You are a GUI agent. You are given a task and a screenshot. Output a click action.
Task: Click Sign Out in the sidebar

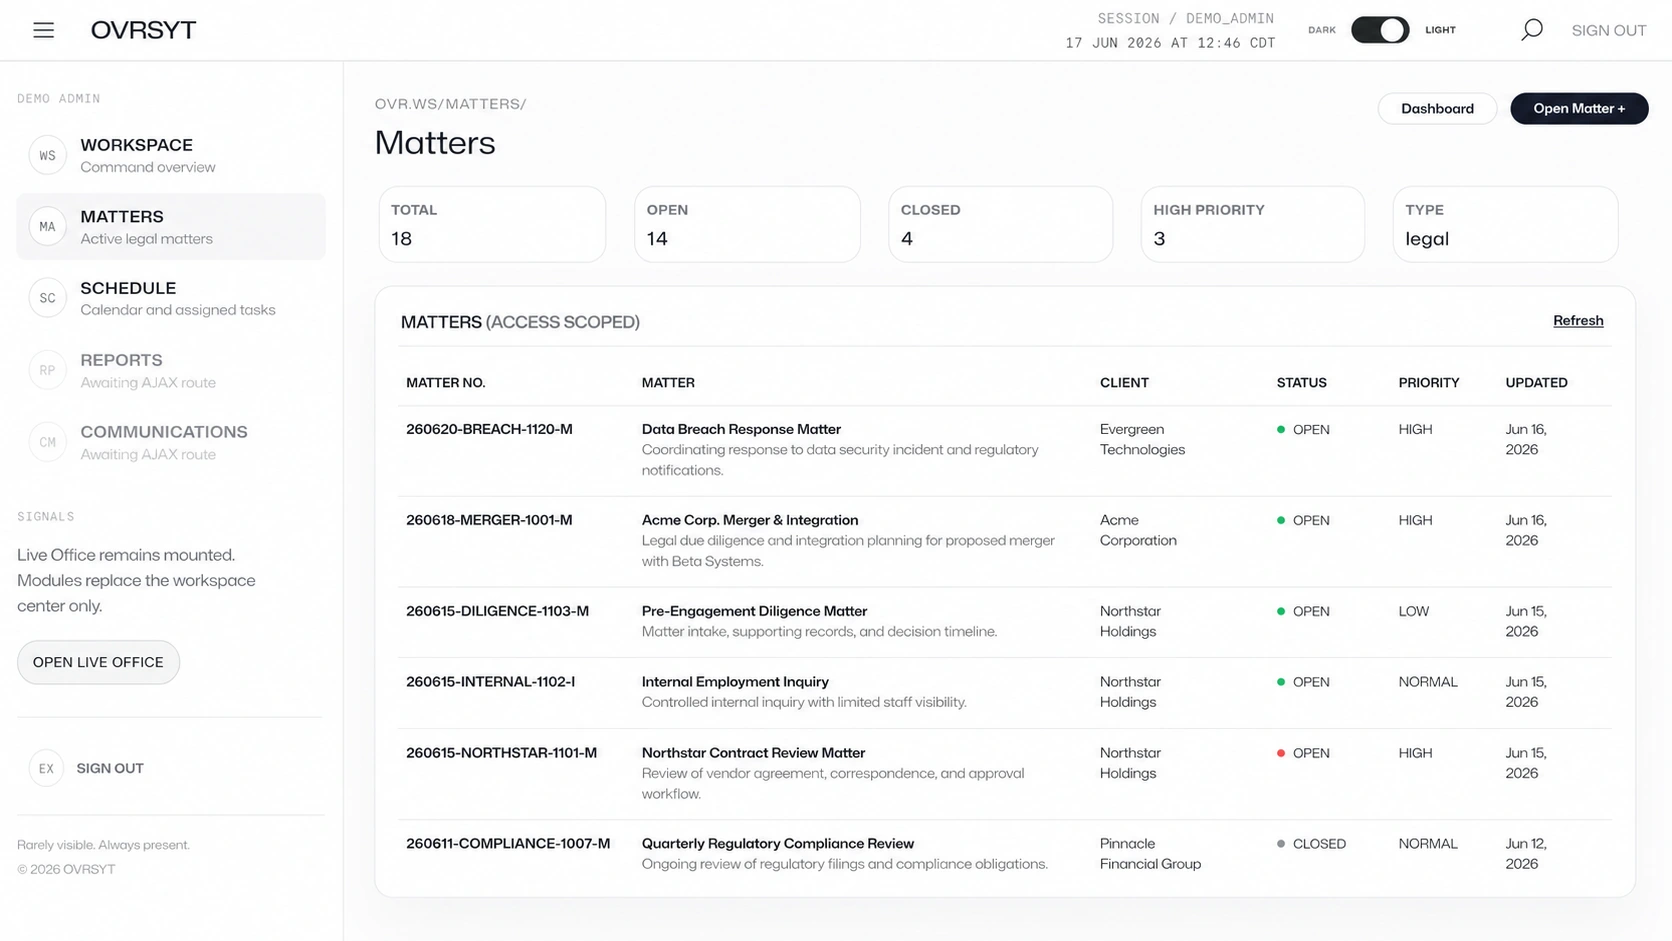tap(110, 768)
